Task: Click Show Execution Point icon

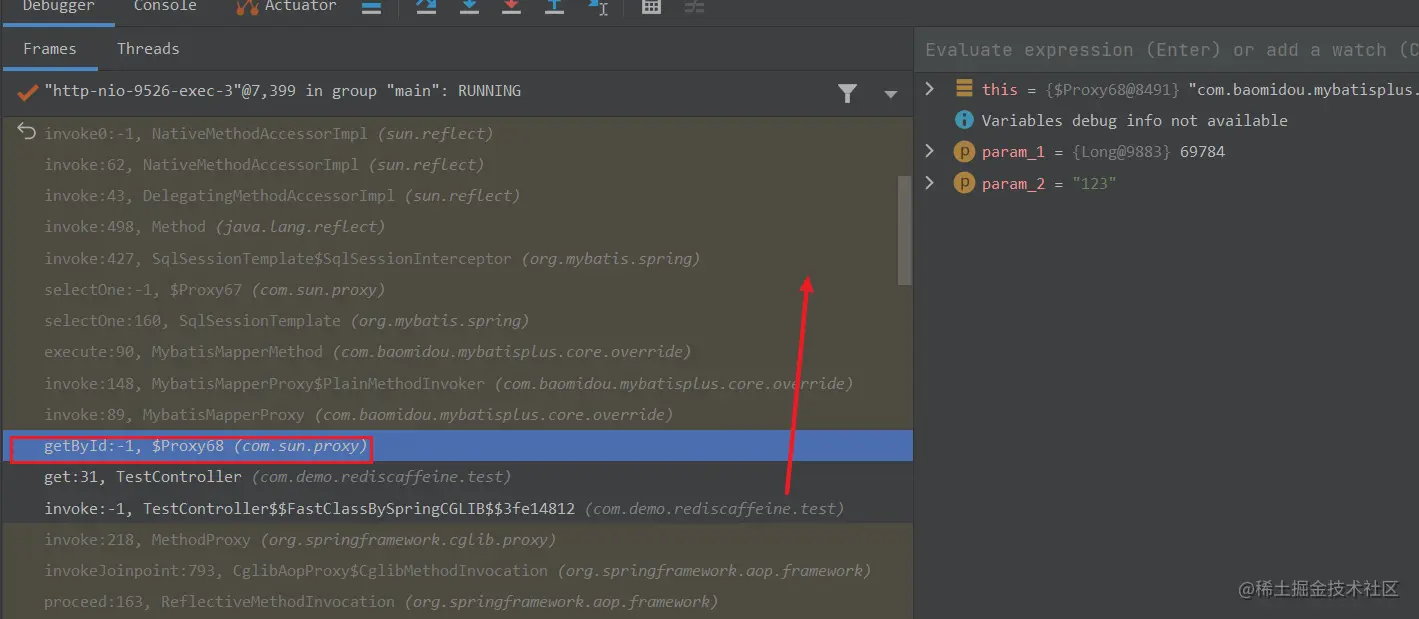Action: tap(371, 7)
